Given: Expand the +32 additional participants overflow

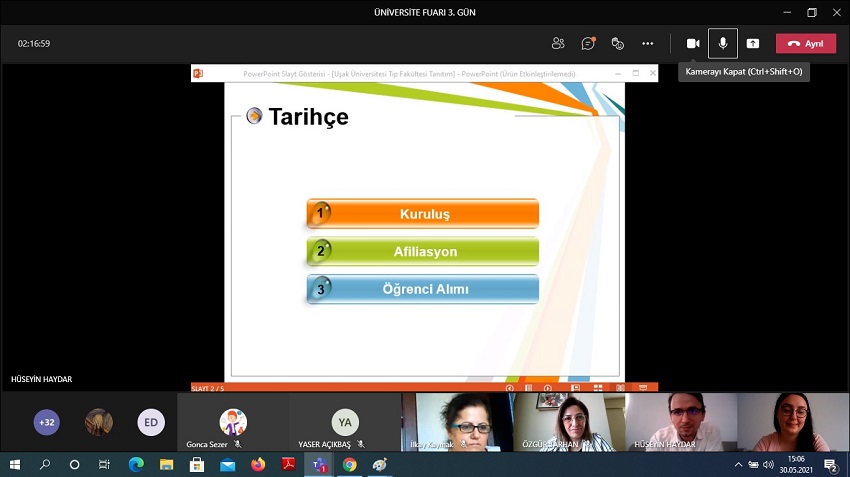Looking at the screenshot, I should coord(46,422).
